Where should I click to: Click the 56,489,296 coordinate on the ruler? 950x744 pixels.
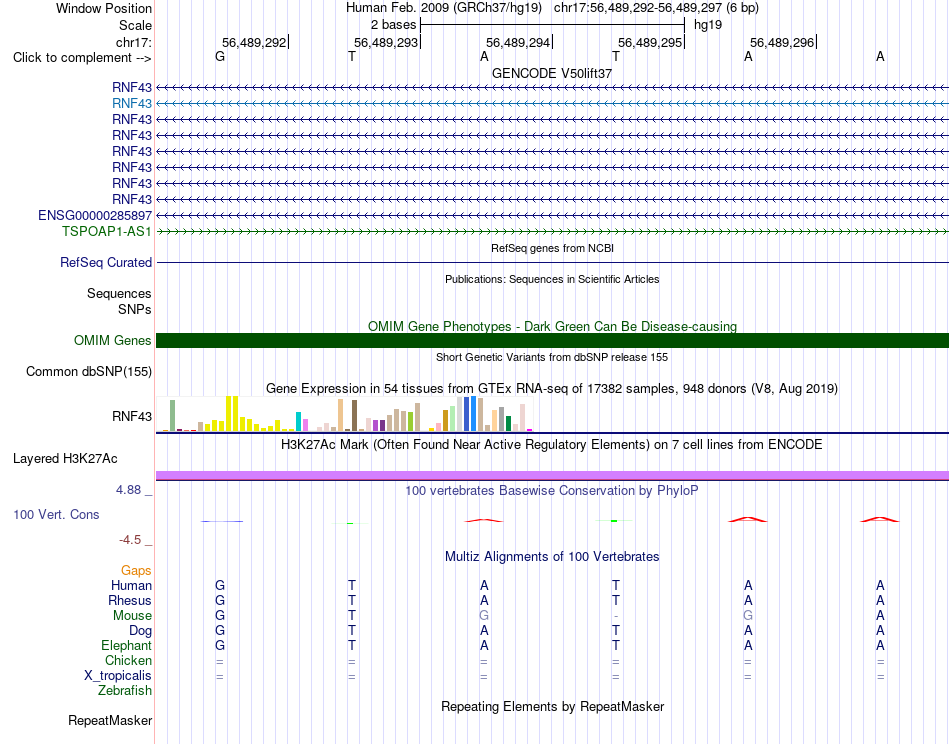(x=782, y=42)
